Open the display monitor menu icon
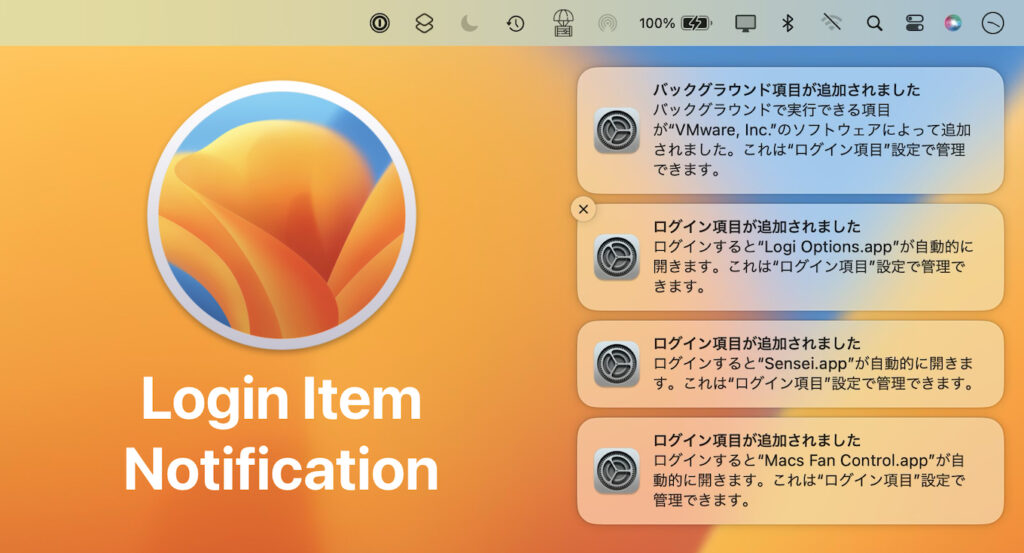Viewport: 1024px width, 553px height. (745, 24)
